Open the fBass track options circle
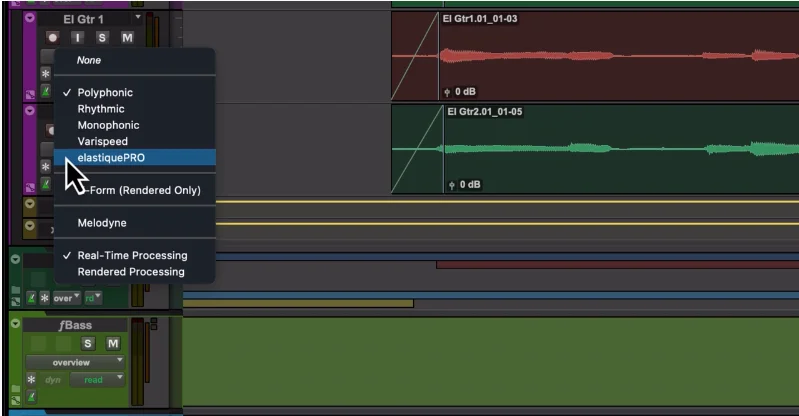Screen dimensions: 799x416 pos(15,324)
